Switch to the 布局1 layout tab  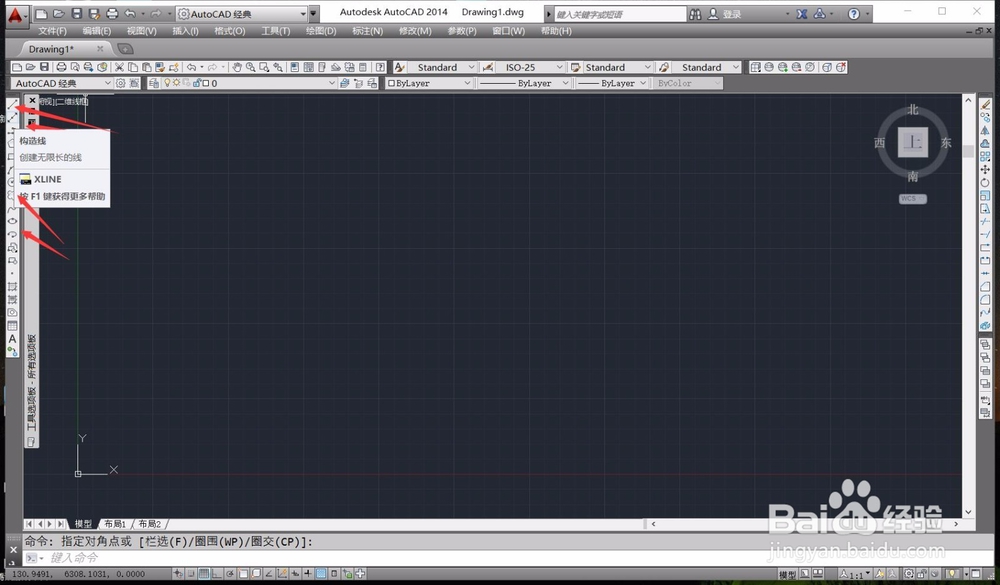click(x=115, y=524)
